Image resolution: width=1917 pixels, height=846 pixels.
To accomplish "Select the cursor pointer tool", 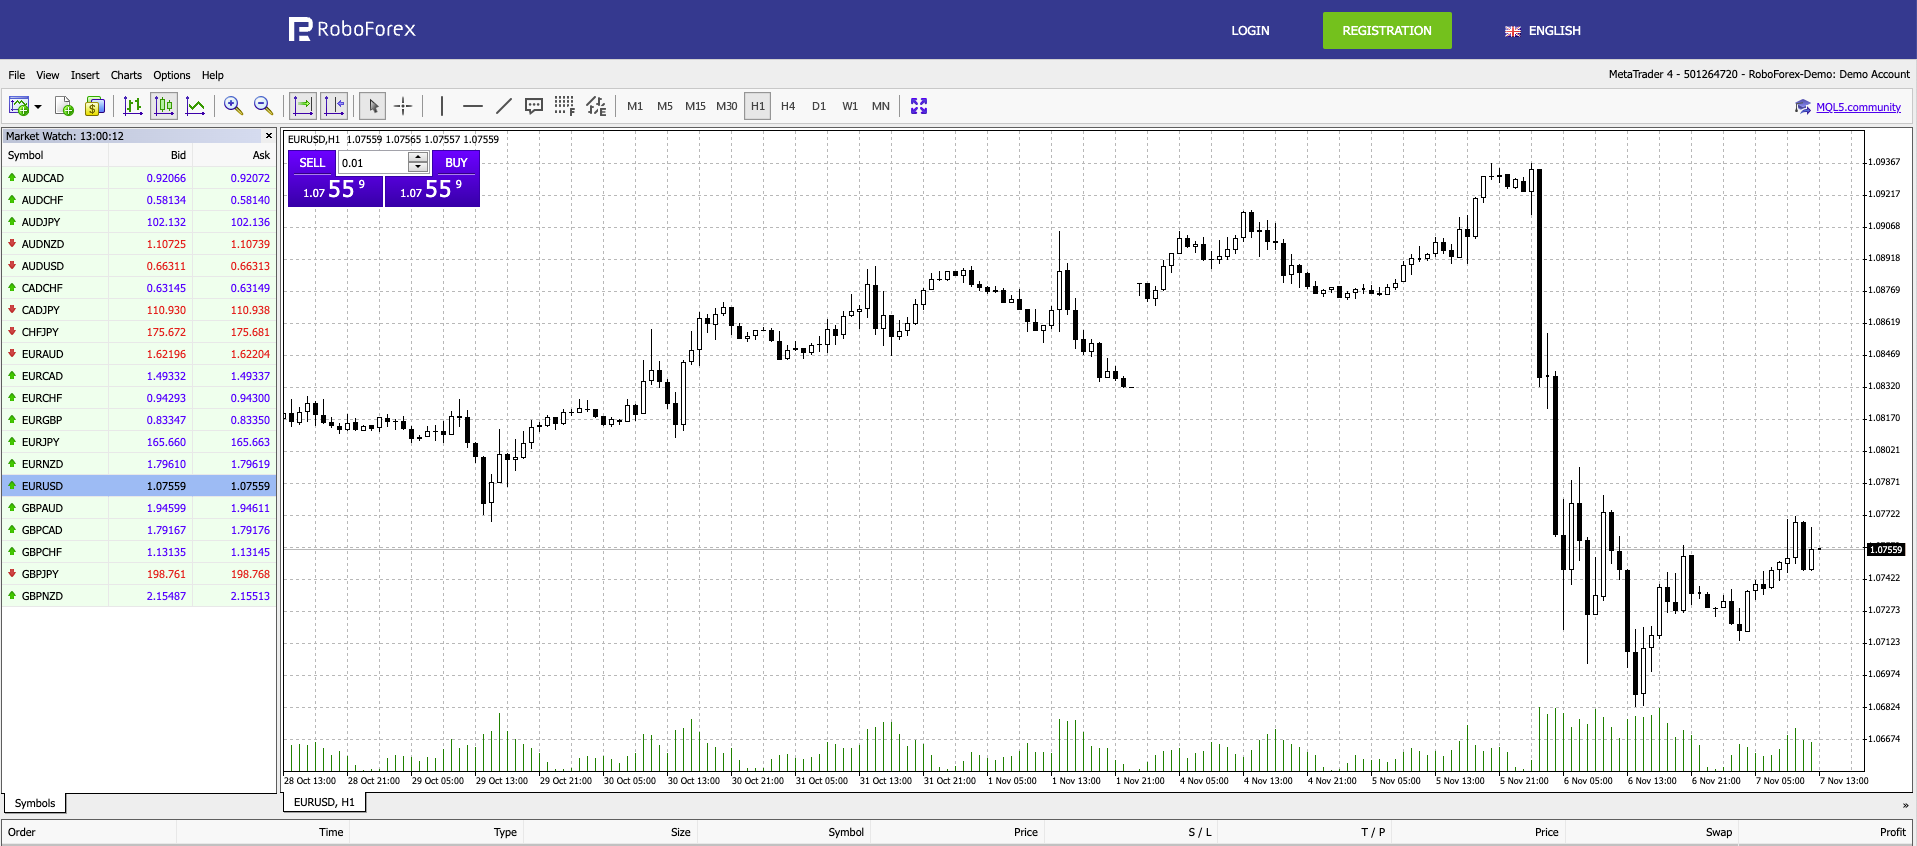I will (373, 106).
